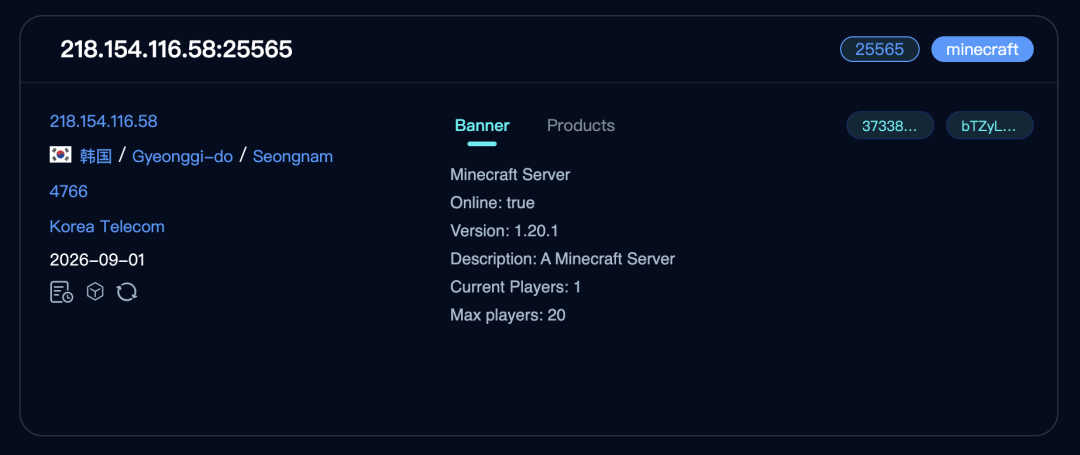Click the 韩国 country link
This screenshot has height=455, width=1080.
(x=96, y=156)
